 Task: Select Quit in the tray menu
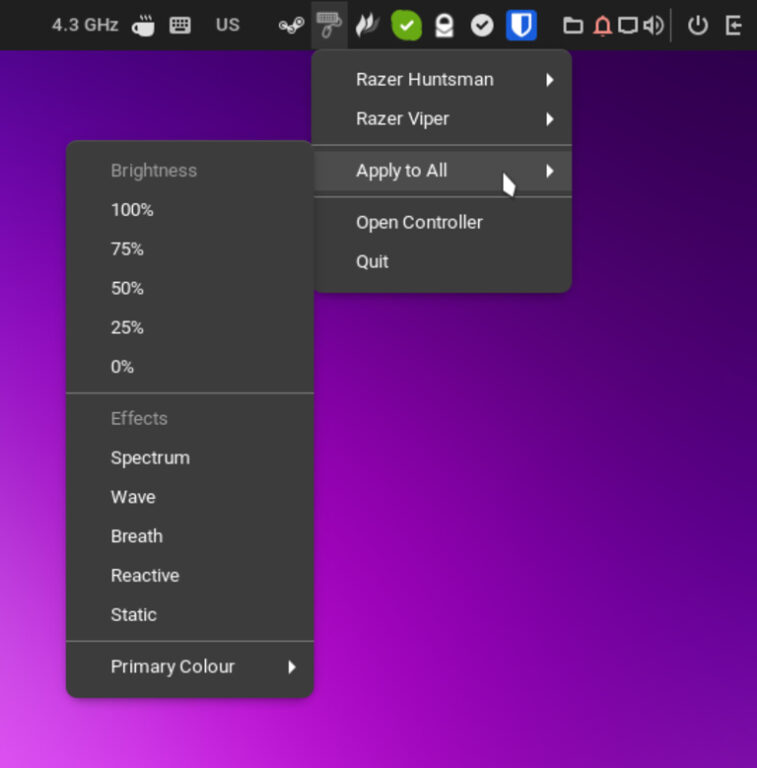coord(442,262)
